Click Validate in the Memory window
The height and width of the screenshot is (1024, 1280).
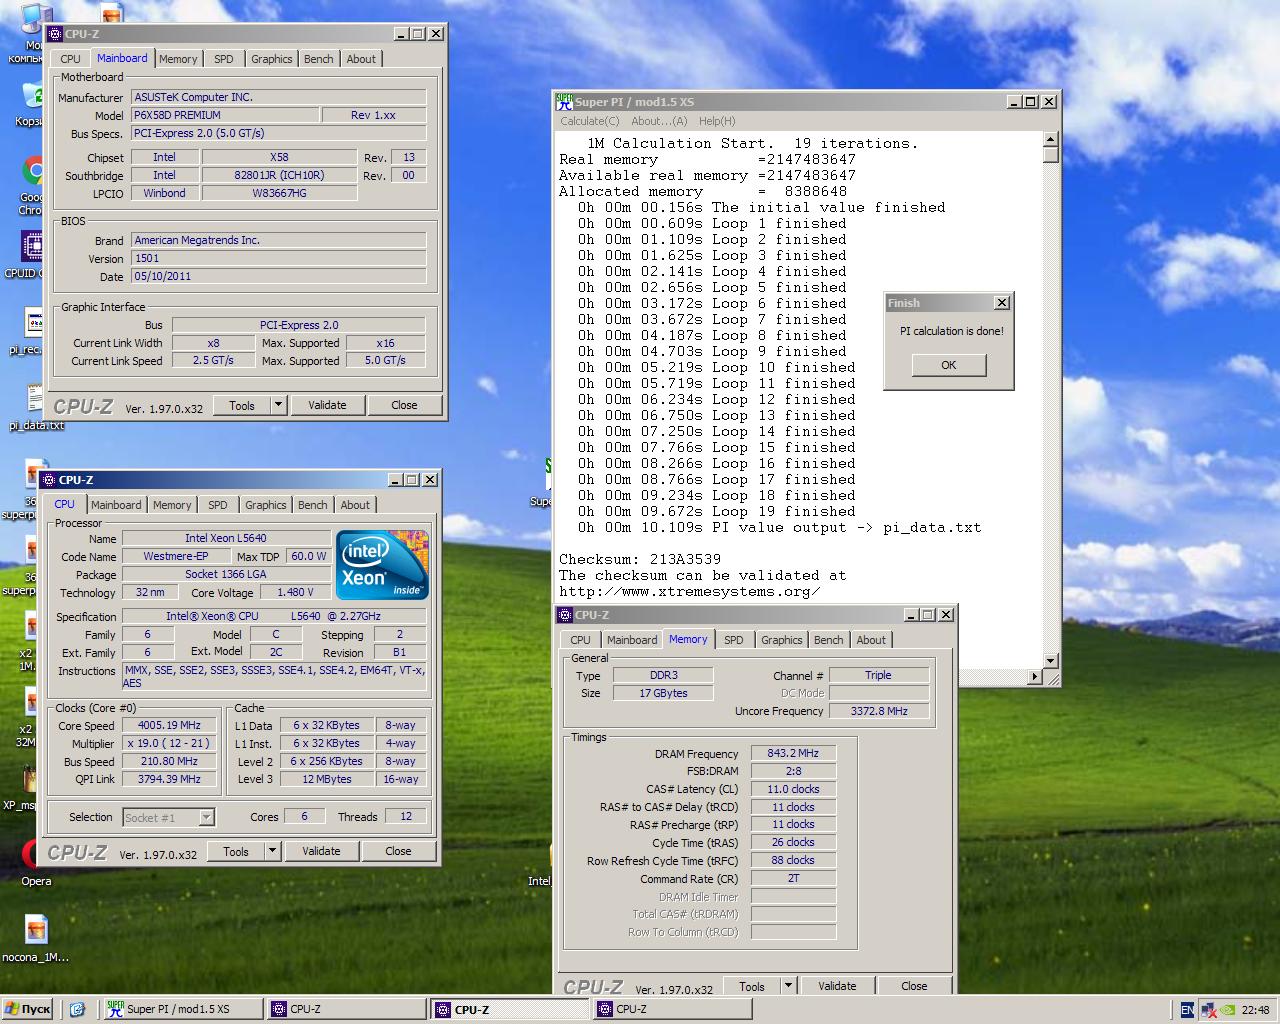pos(837,986)
